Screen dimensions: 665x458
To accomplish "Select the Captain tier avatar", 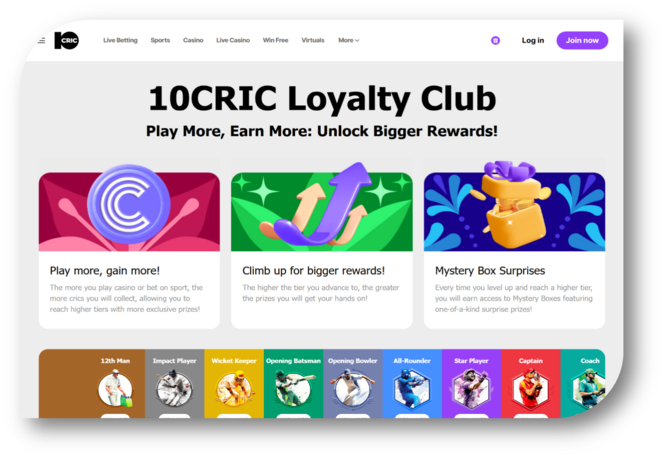I will point(531,388).
